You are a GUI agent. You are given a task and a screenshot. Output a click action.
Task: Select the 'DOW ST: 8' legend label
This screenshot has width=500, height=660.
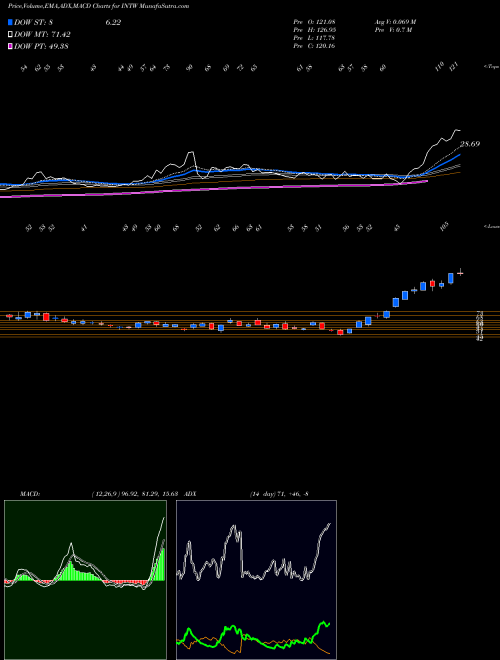click(x=35, y=23)
